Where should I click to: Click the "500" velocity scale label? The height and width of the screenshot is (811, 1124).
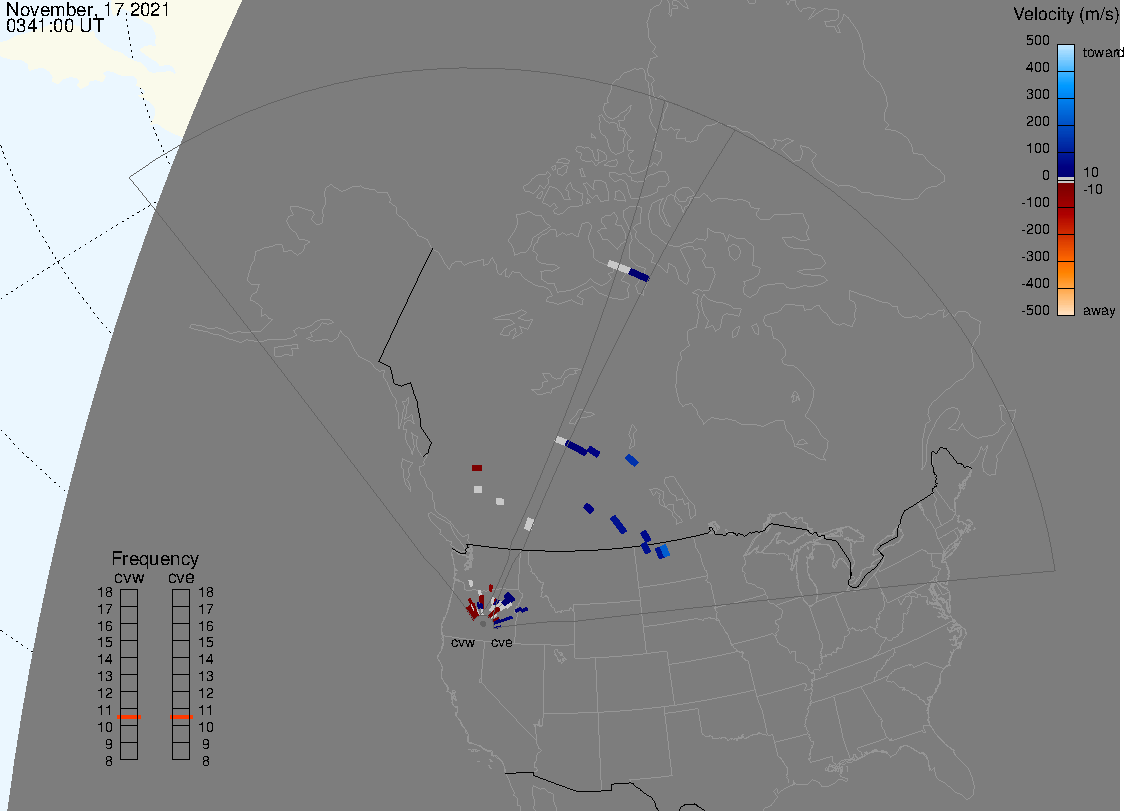pyautogui.click(x=1037, y=41)
